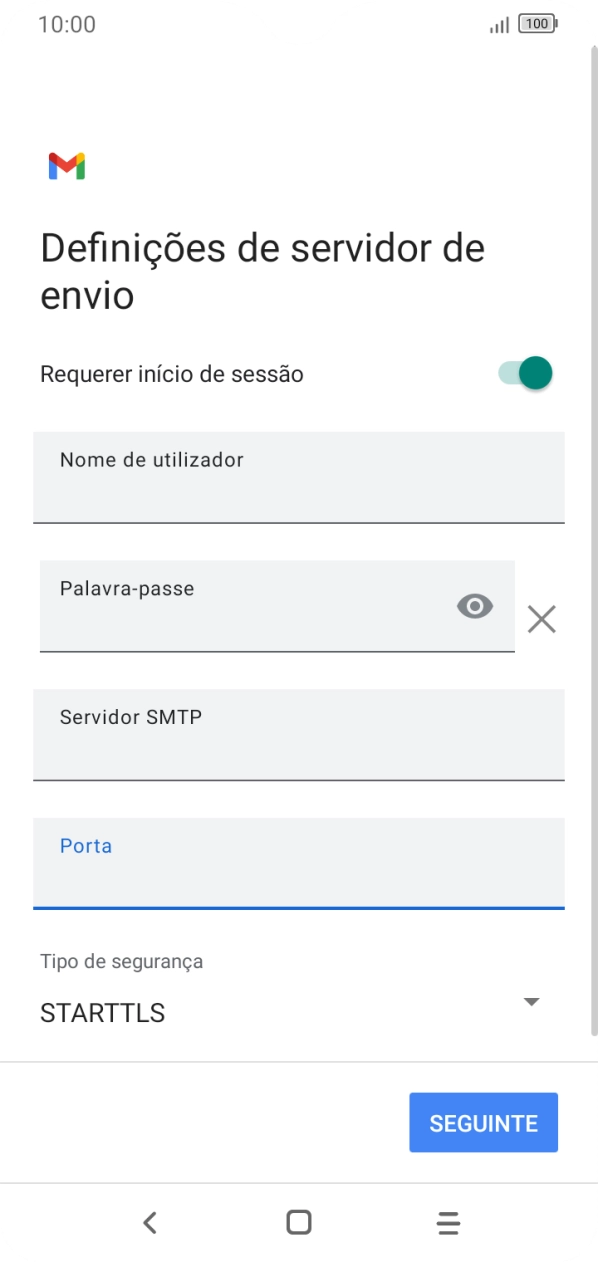Expand security options with the arrow
The height and width of the screenshot is (1262, 598).
click(531, 1001)
